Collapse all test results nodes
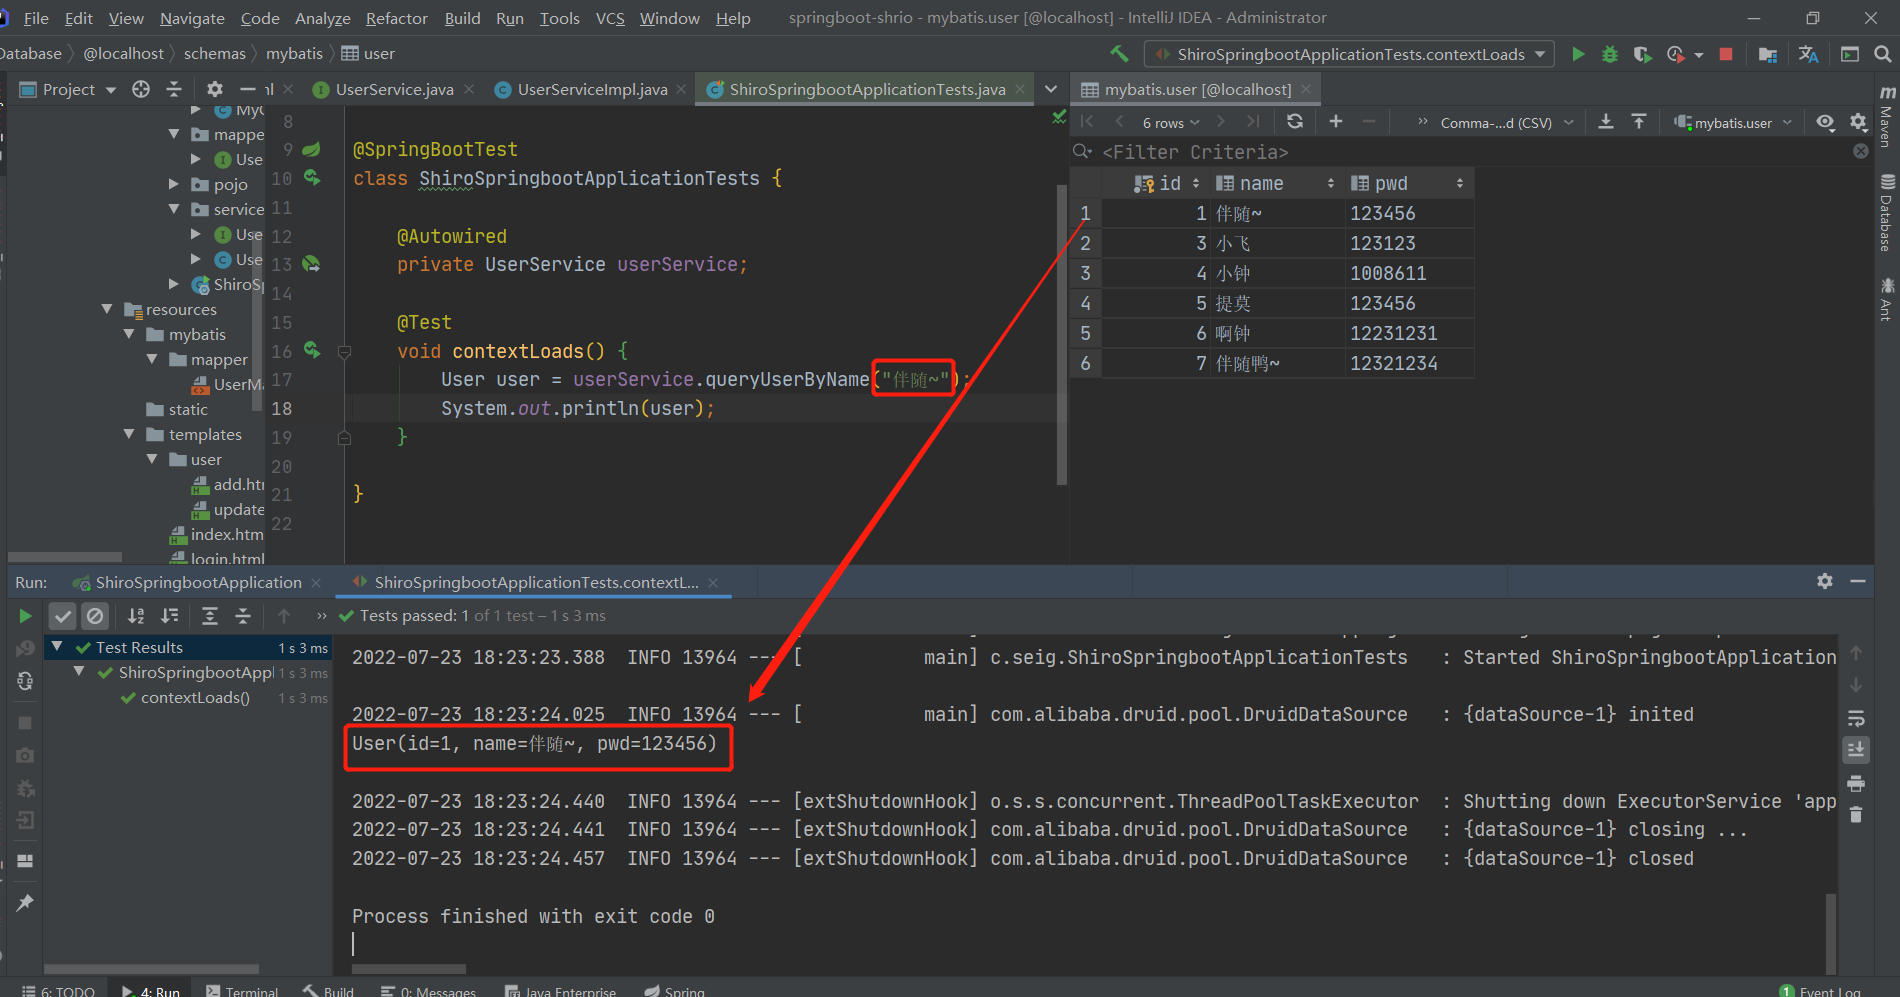Viewport: 1900px width, 997px height. (243, 616)
